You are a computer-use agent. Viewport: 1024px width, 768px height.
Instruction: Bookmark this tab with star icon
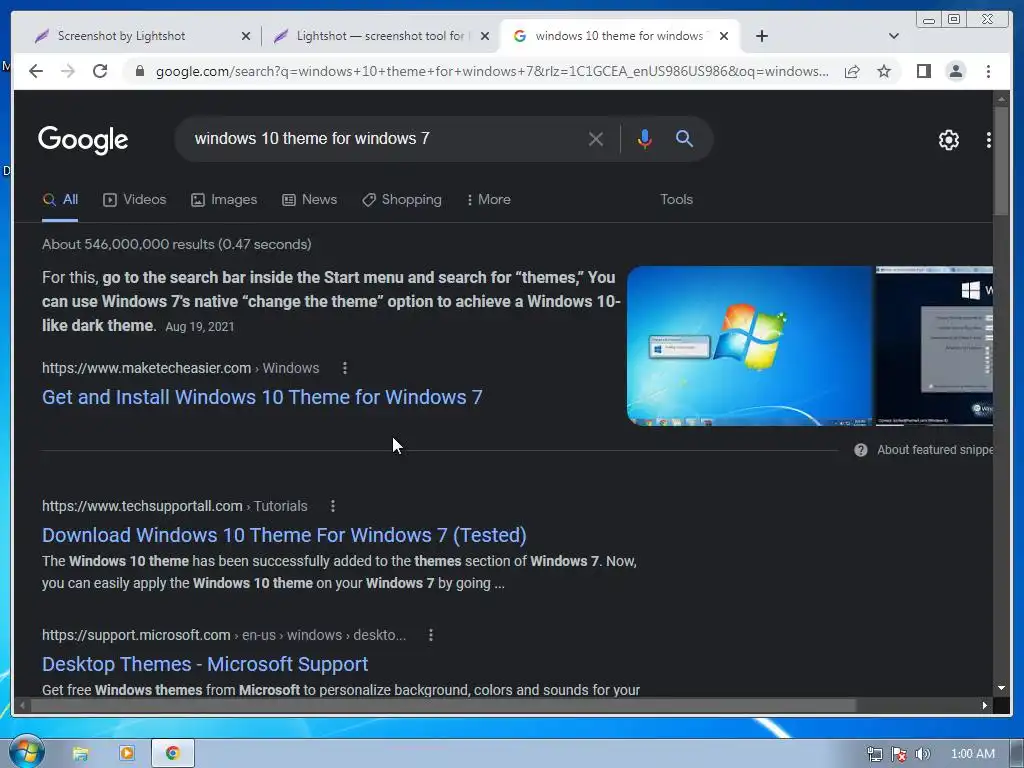[884, 71]
